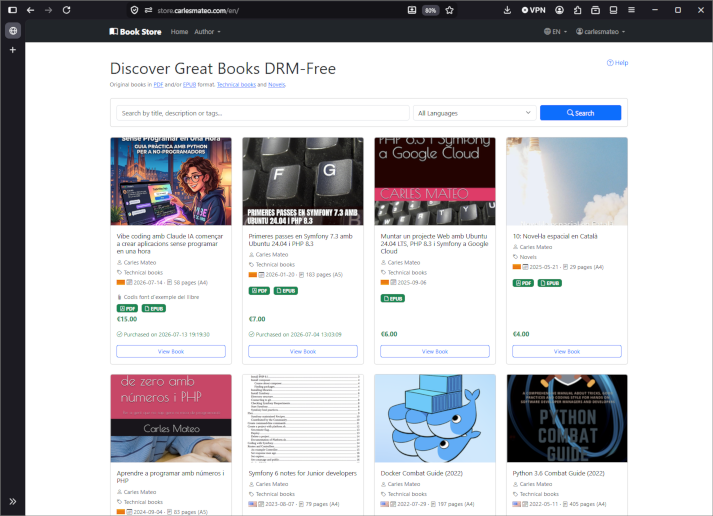Click the EPUB badge on Primeres passes card
The height and width of the screenshot is (516, 713).
[x=286, y=291]
